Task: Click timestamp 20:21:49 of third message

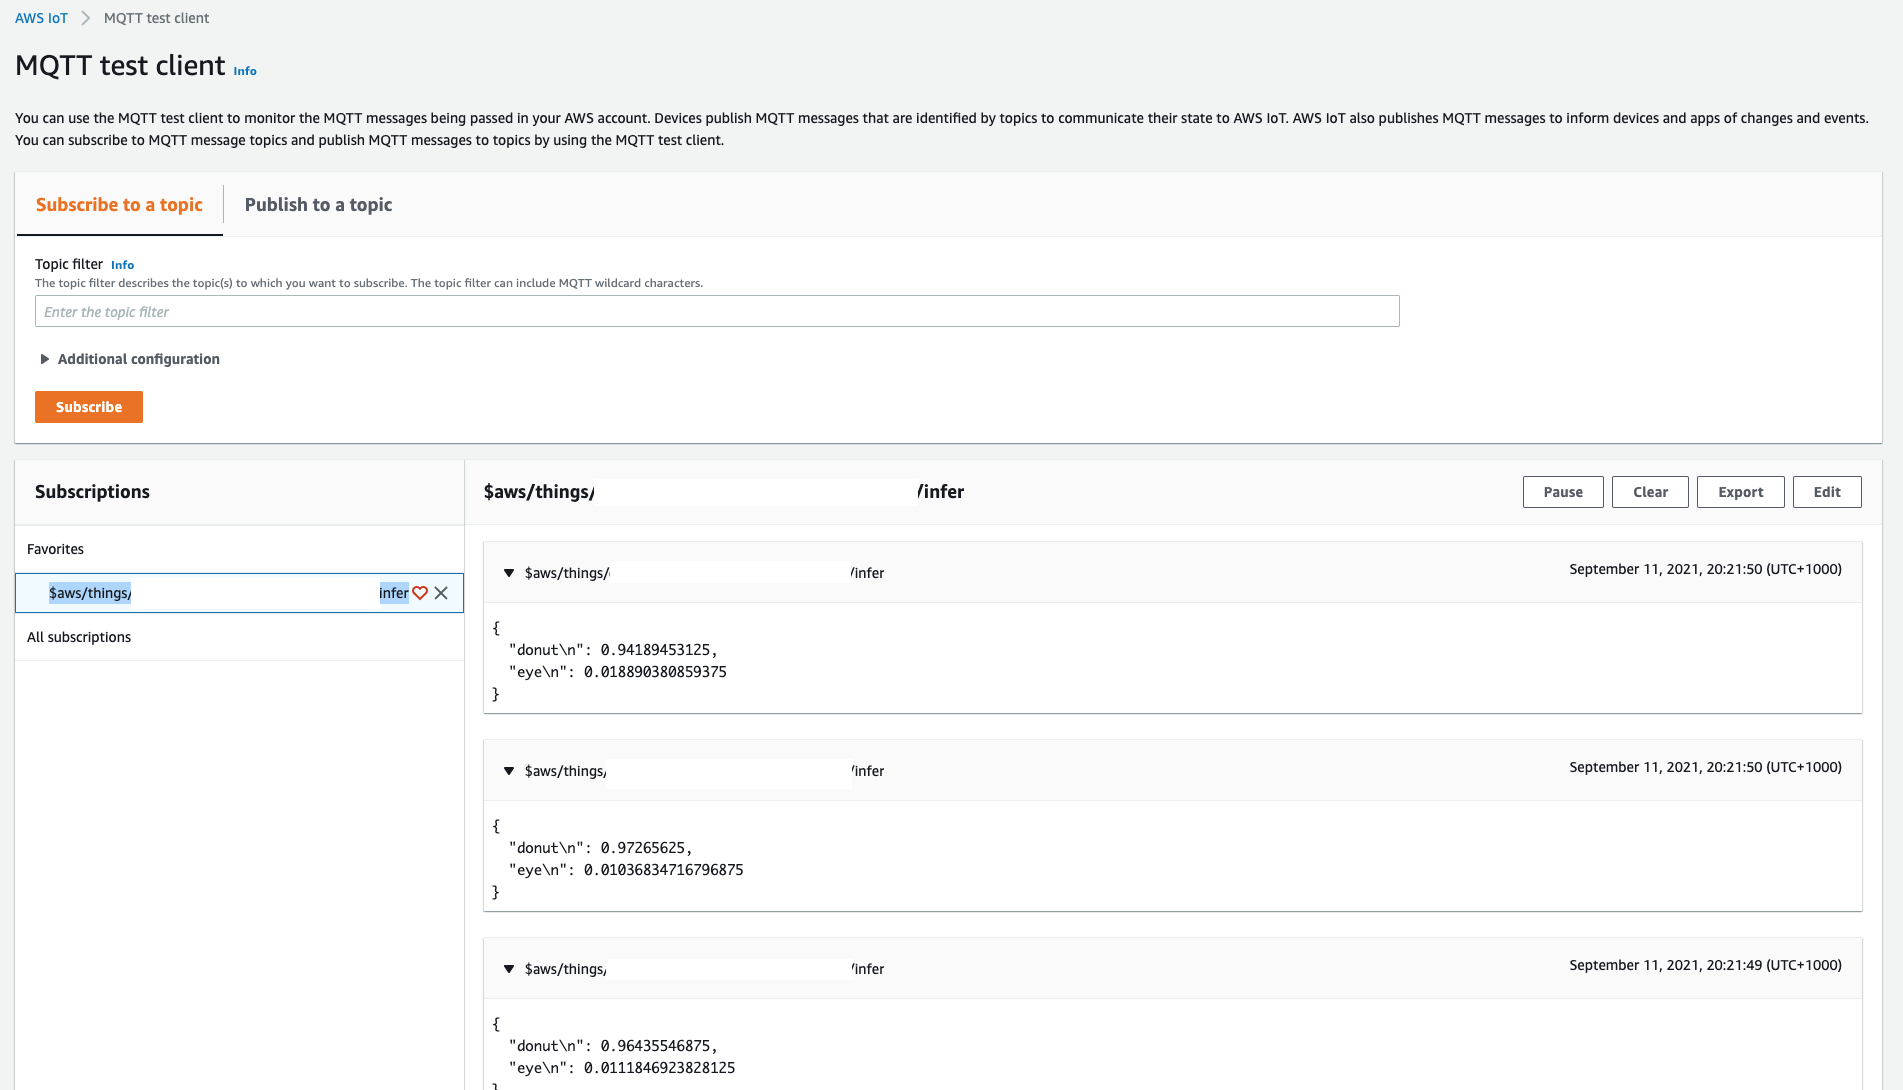Action: pyautogui.click(x=1705, y=965)
